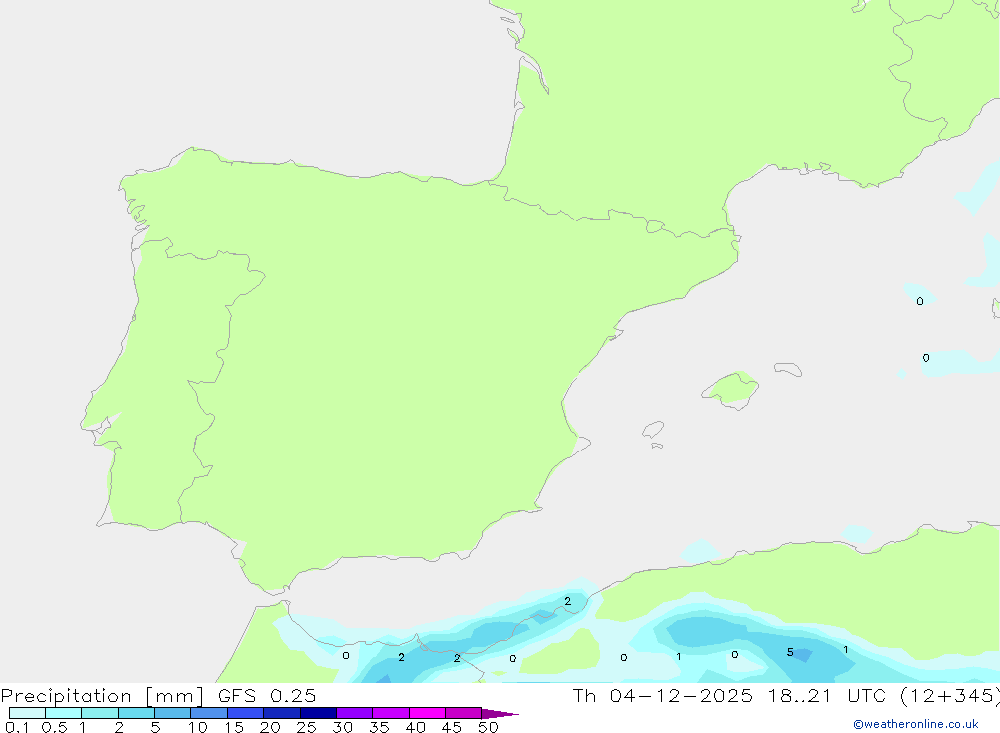Image resolution: width=1000 pixels, height=733 pixels.
Task: Pick the 30–35 mm violet legend swatch
Action: [x=354, y=713]
